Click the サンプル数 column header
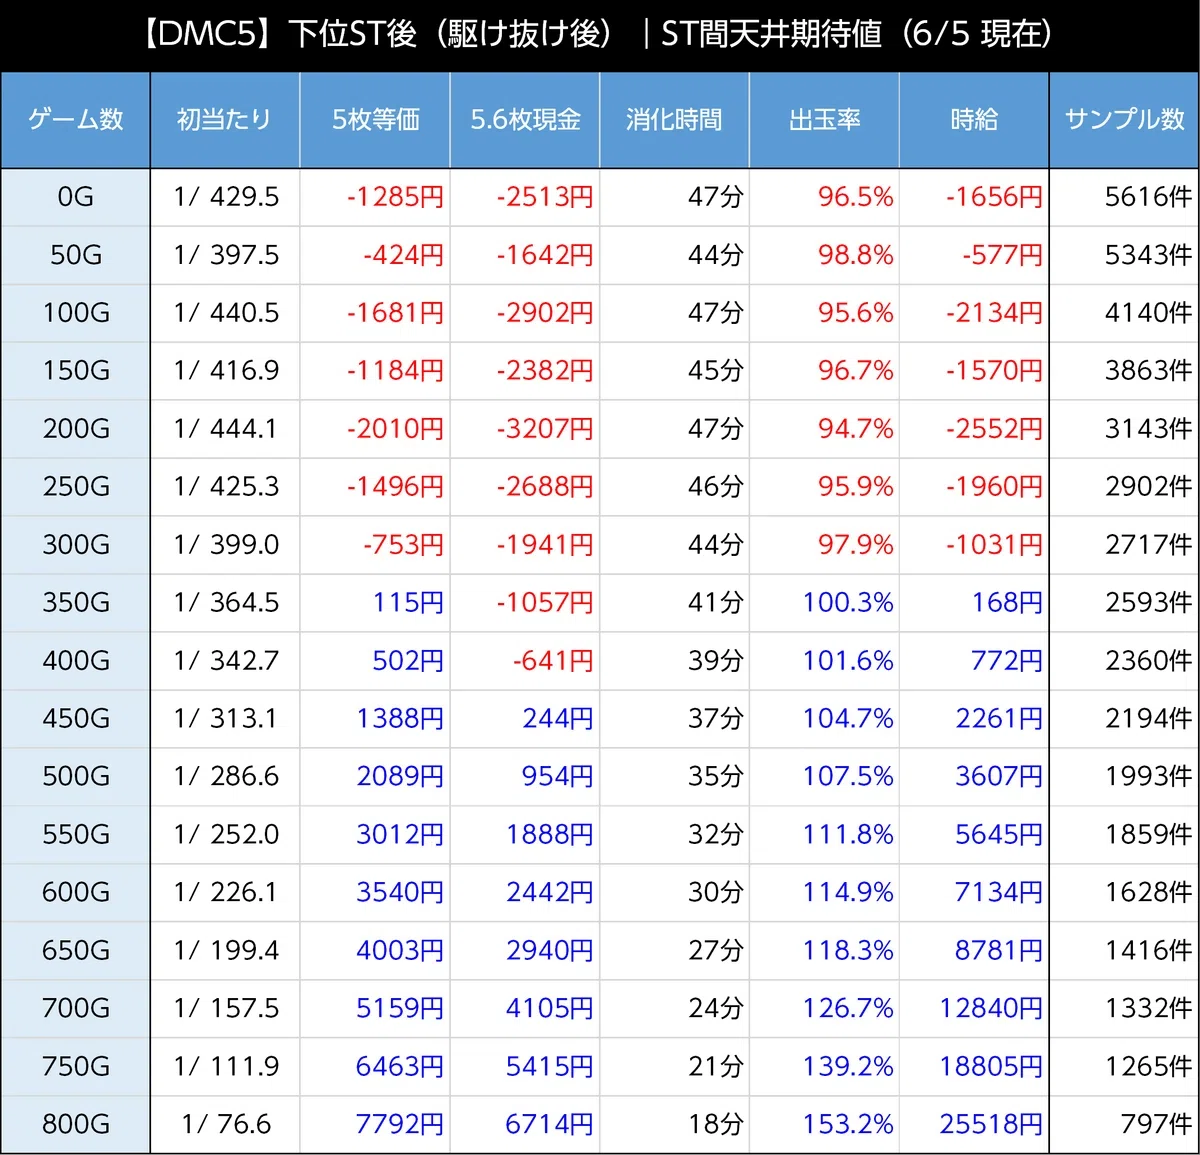The width and height of the screenshot is (1200, 1155). coord(1125,120)
